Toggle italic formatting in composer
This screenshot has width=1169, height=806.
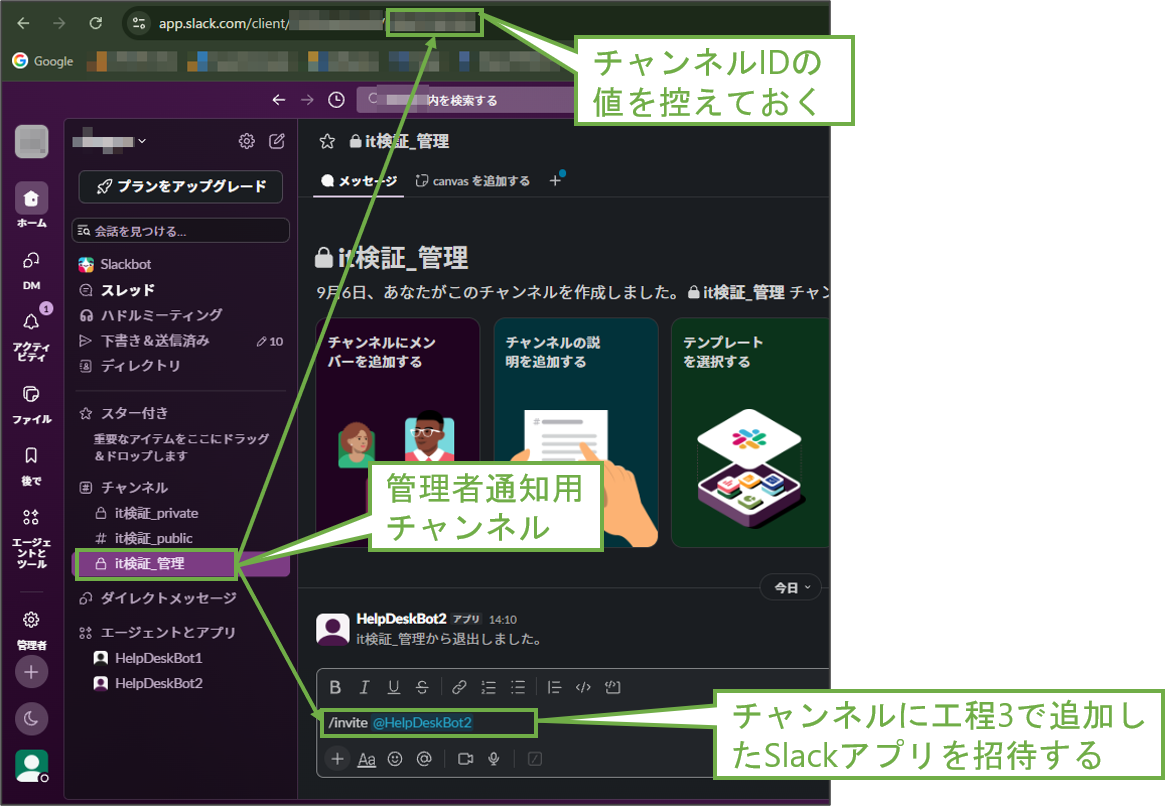tap(365, 687)
